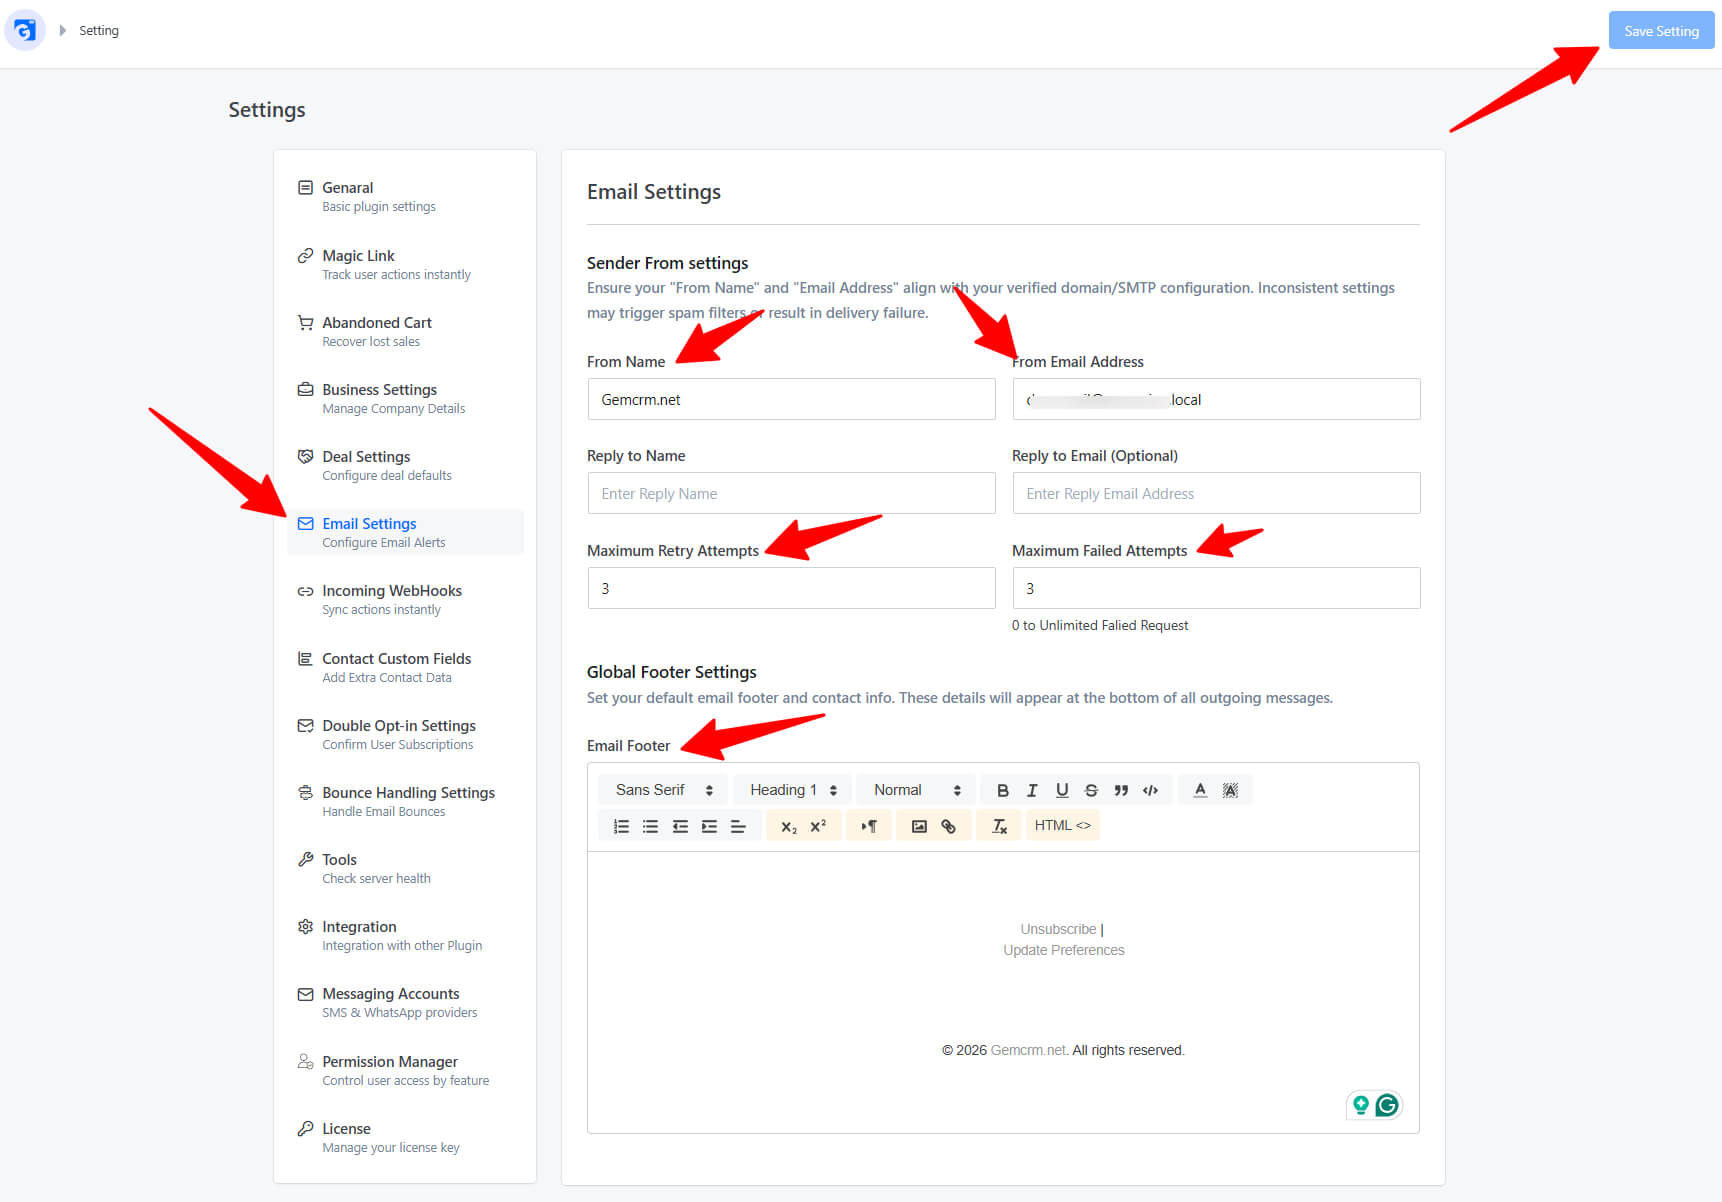The image size is (1722, 1202).
Task: Toggle strikethrough in the footer editor
Action: tap(1091, 790)
